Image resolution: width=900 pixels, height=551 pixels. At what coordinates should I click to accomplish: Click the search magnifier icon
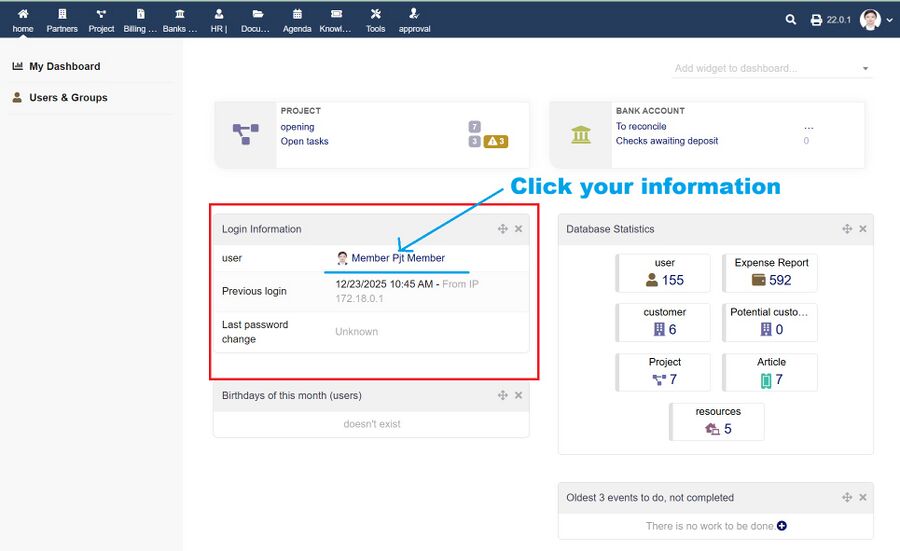point(791,20)
